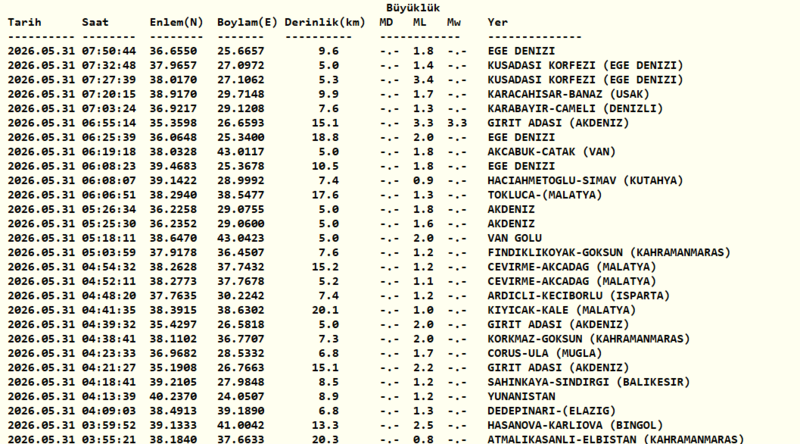This screenshot has width=800, height=444.
Task: Click longitude 43.0117
Action: point(241,152)
